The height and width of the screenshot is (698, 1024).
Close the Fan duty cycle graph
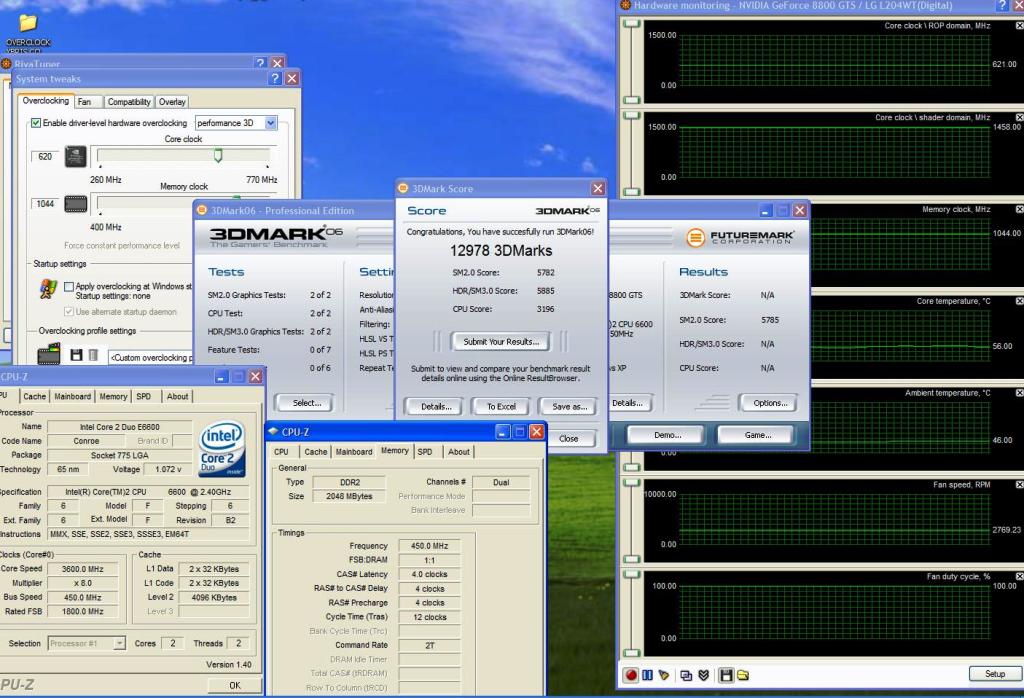click(1019, 576)
